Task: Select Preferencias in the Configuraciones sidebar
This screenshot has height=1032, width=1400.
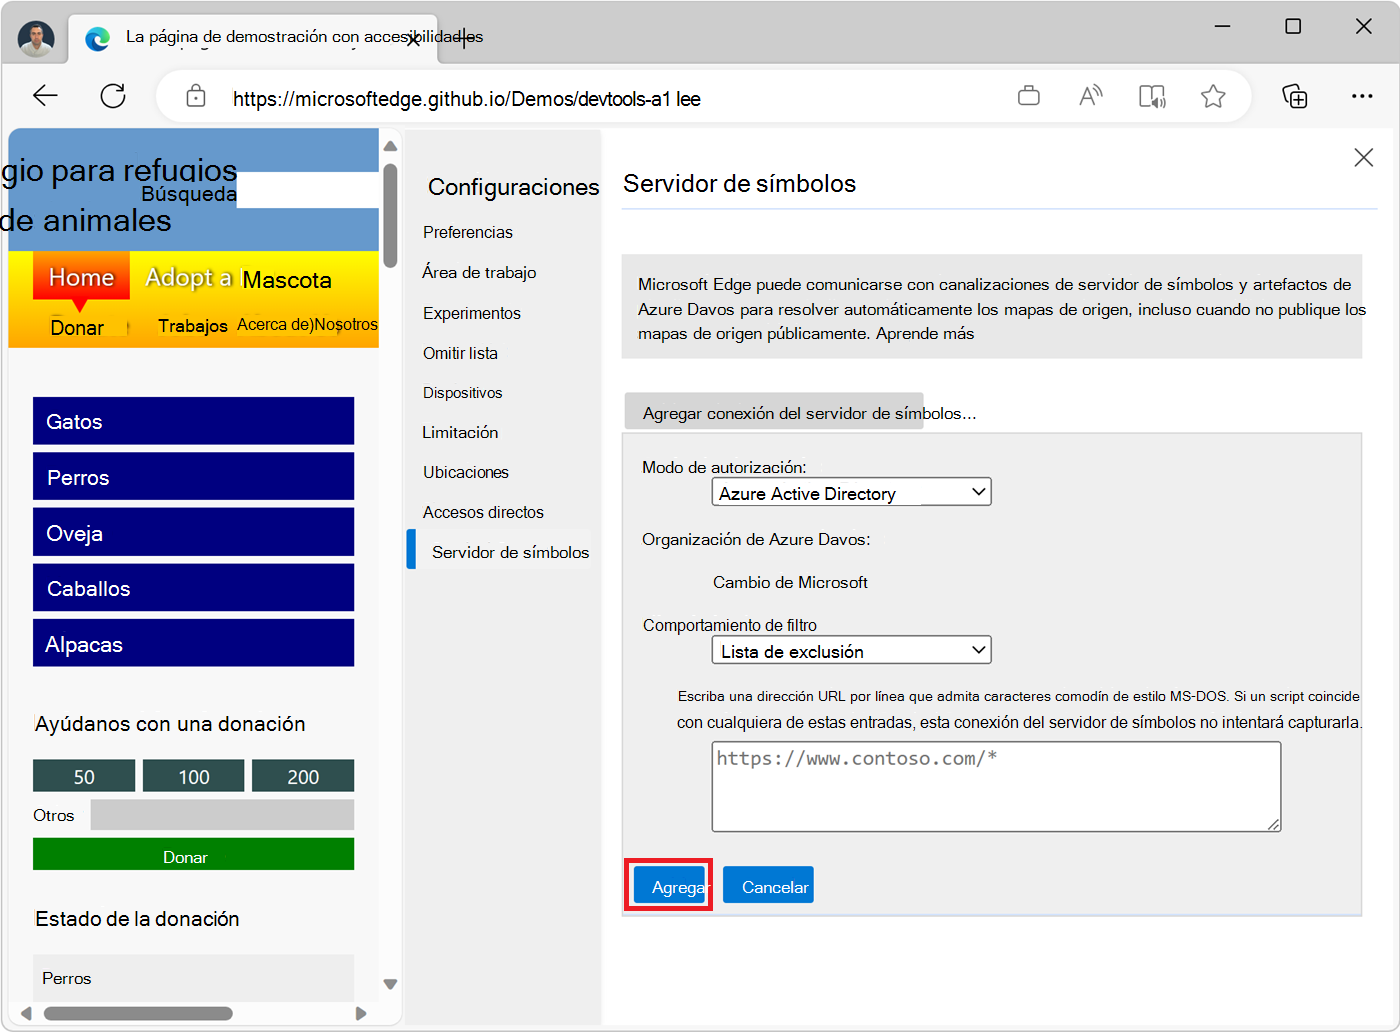Action: [x=467, y=231]
